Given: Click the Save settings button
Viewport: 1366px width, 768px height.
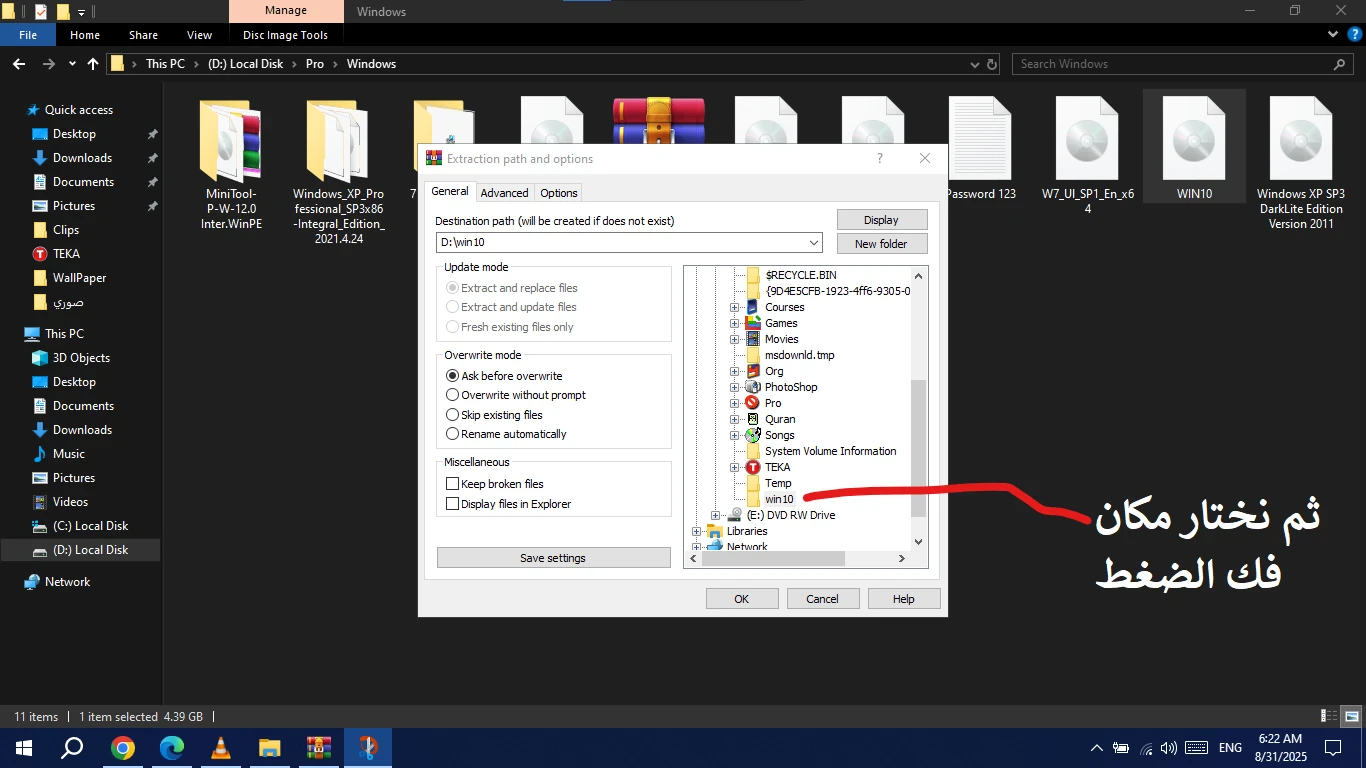Looking at the screenshot, I should point(554,558).
